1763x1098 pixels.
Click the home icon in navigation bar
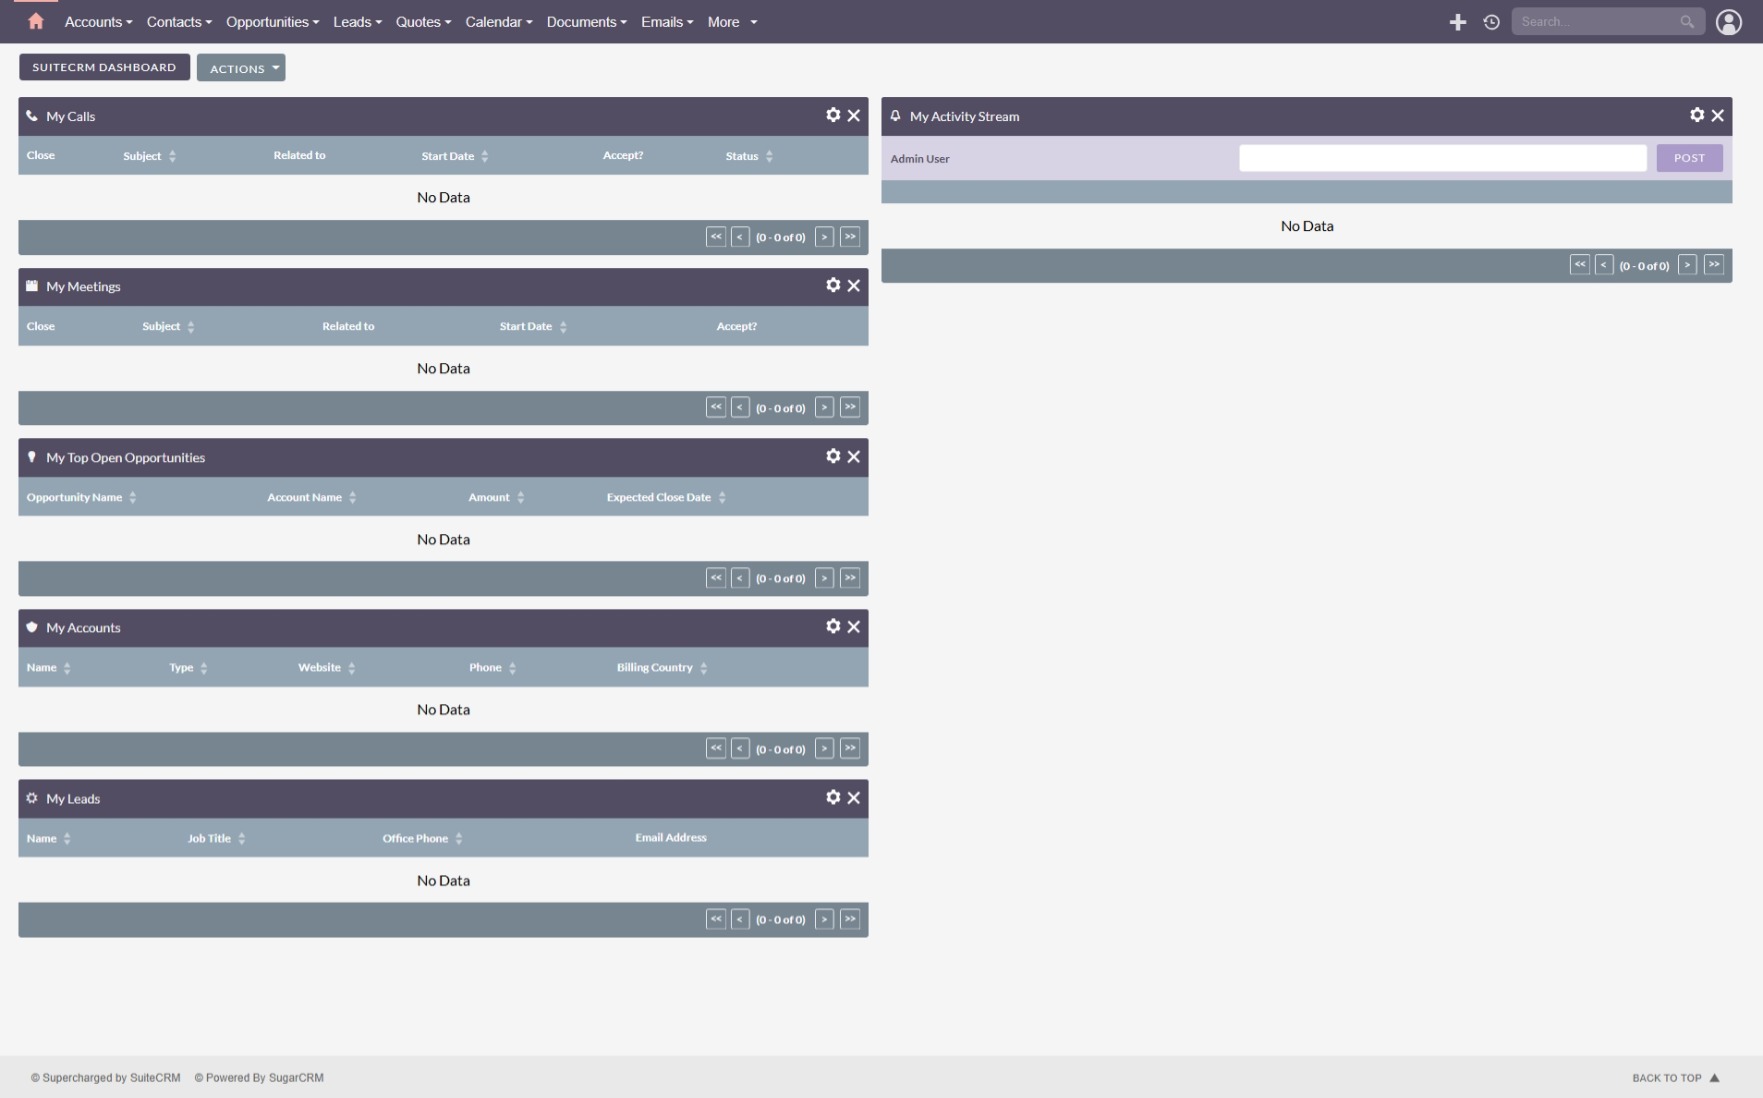36,21
